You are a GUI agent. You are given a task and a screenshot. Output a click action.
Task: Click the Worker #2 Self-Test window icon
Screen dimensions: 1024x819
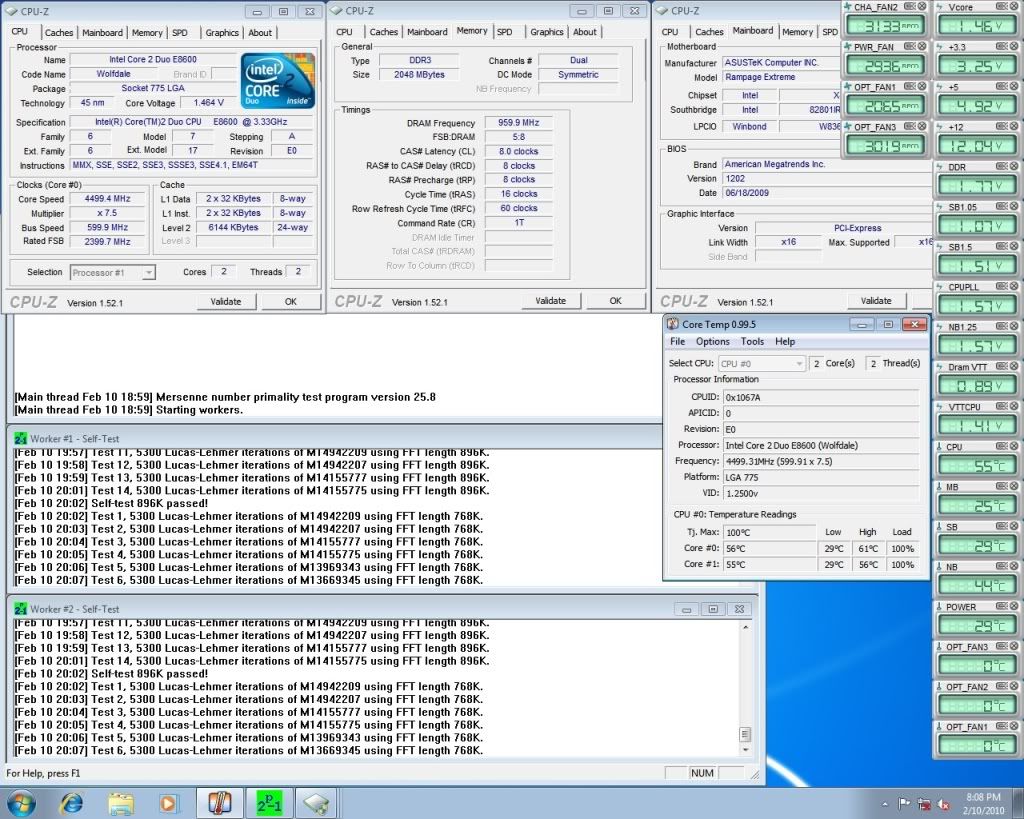click(20, 609)
